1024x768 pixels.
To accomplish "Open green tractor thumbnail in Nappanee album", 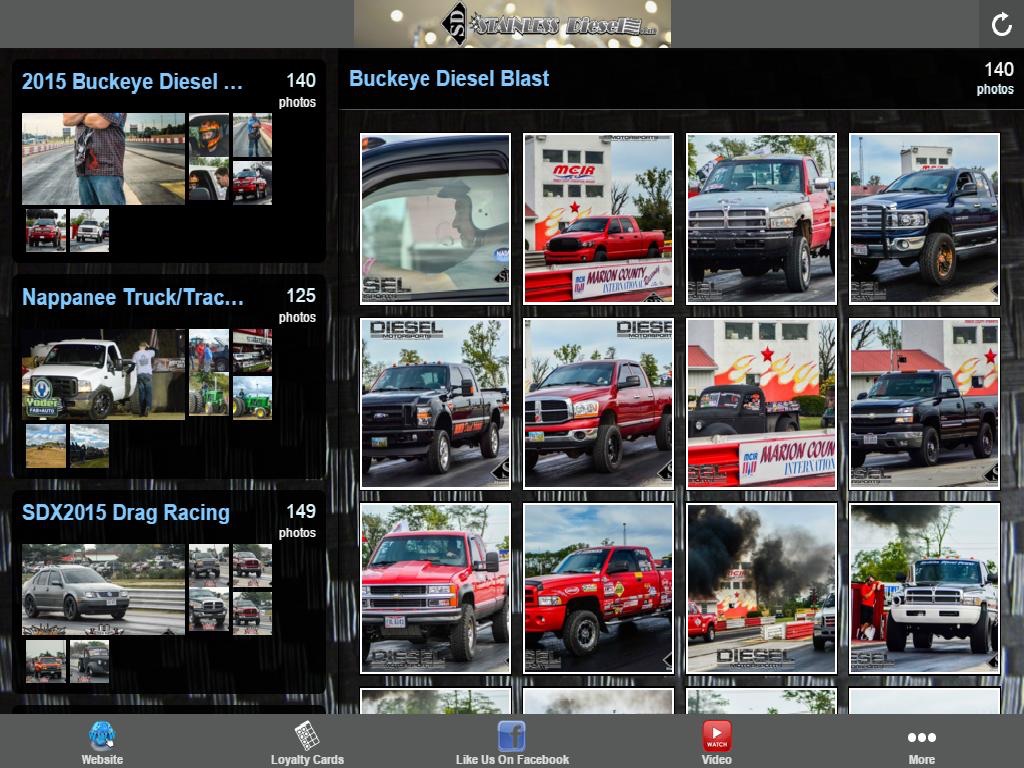I will pos(252,398).
